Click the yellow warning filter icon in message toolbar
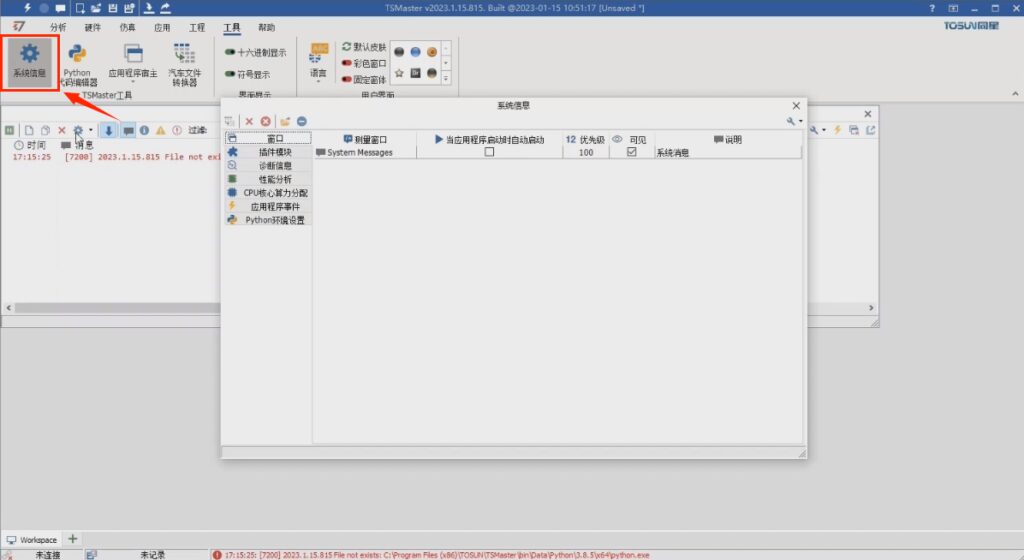 [x=160, y=130]
